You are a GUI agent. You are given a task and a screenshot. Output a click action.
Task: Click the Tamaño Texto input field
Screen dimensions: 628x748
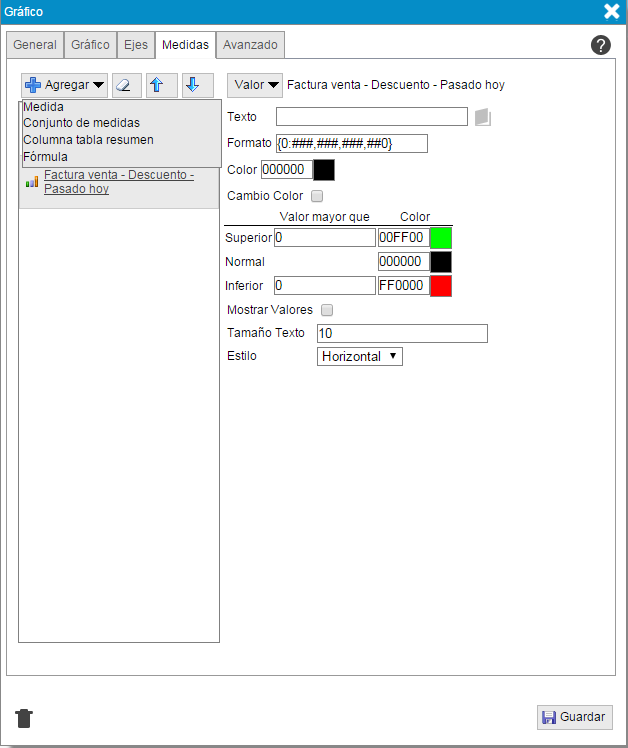[x=402, y=333]
